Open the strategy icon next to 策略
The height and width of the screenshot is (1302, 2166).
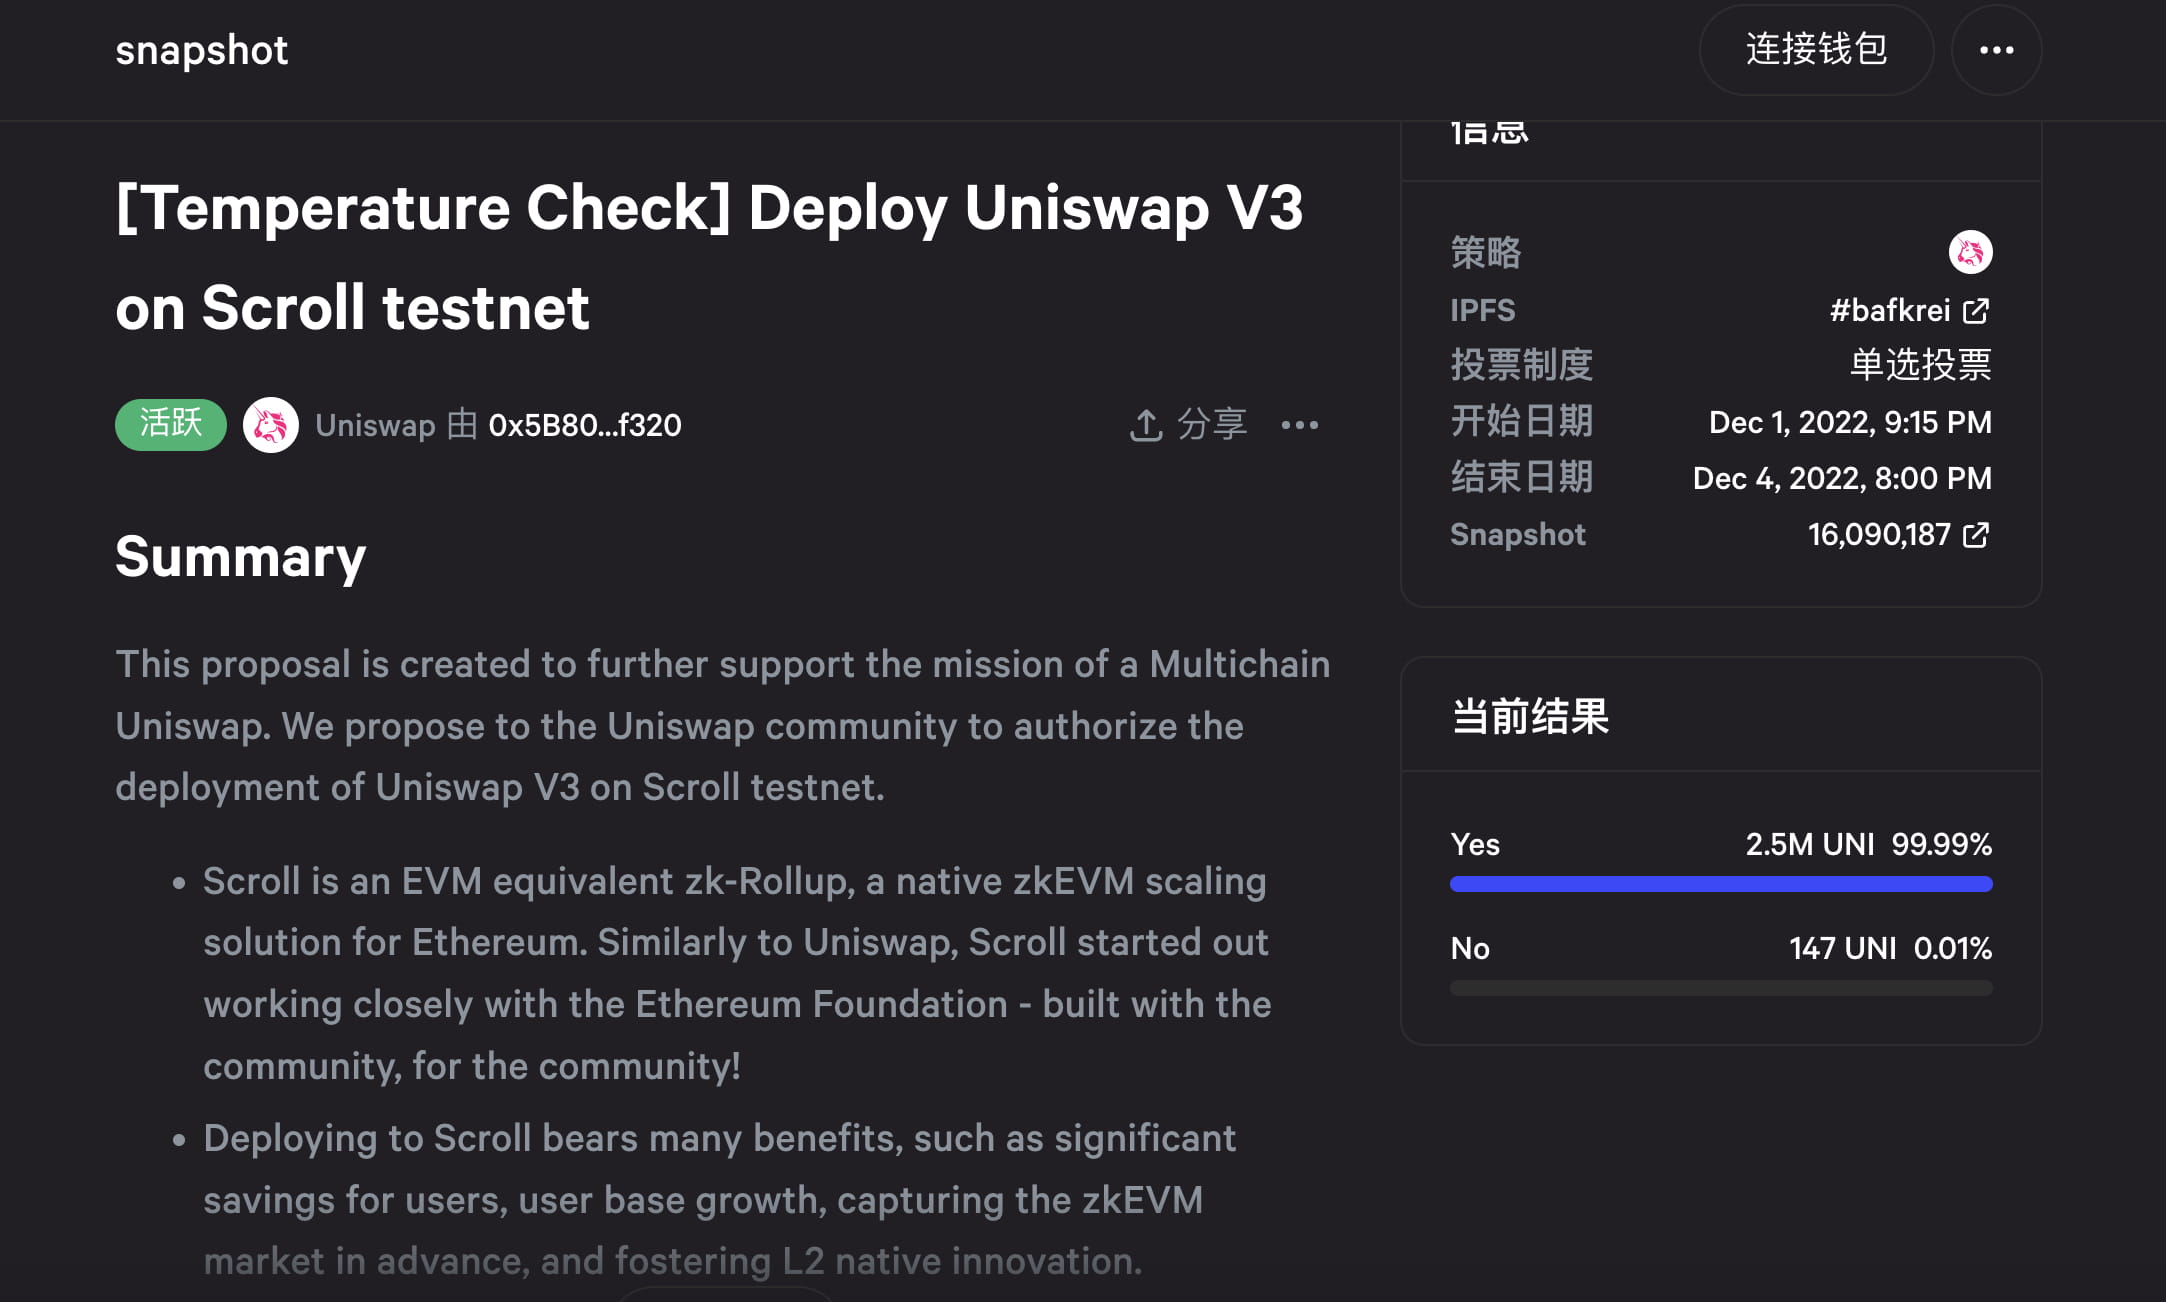(1972, 252)
